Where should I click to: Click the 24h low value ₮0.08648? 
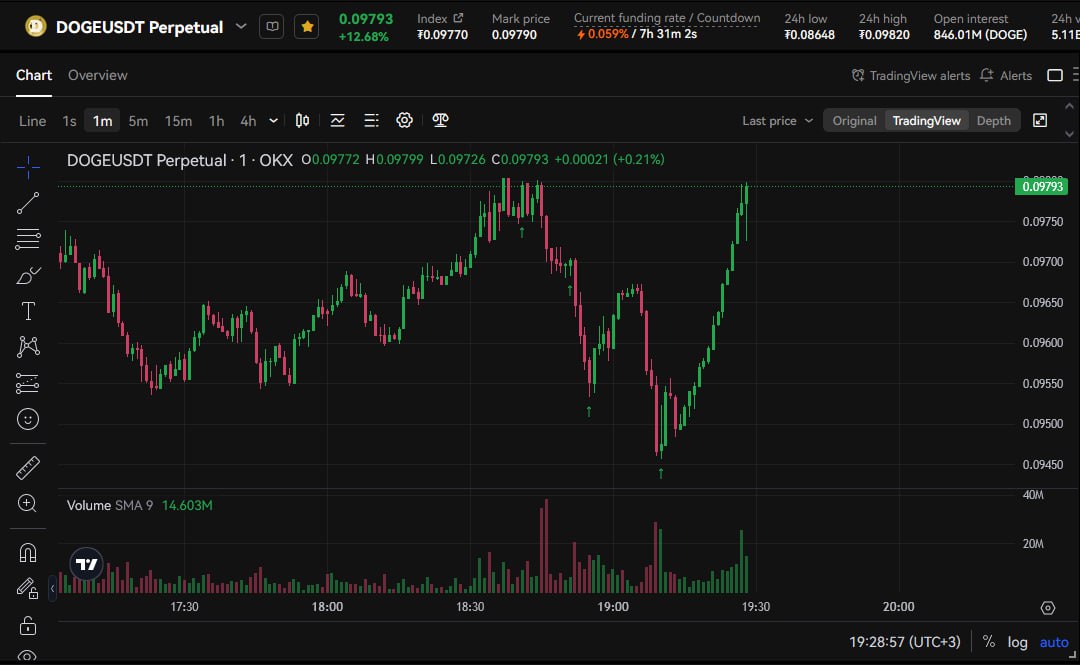click(809, 34)
